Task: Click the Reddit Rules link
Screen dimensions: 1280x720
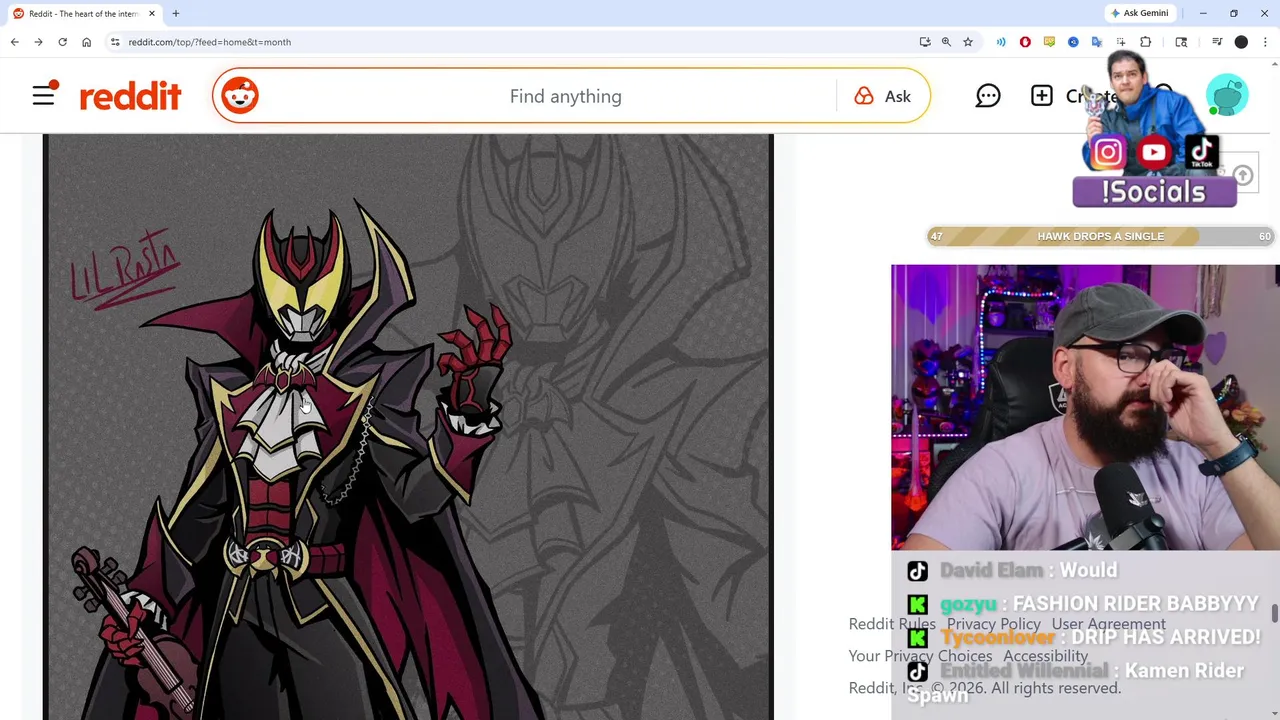Action: [892, 624]
